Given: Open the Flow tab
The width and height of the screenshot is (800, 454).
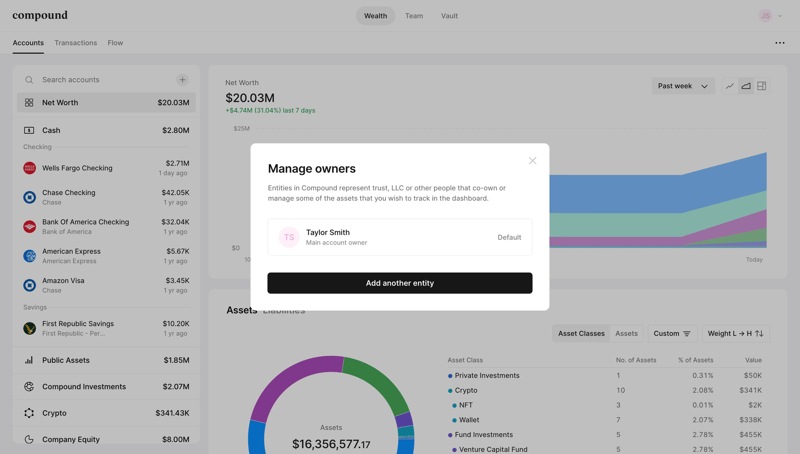Looking at the screenshot, I should click(115, 43).
